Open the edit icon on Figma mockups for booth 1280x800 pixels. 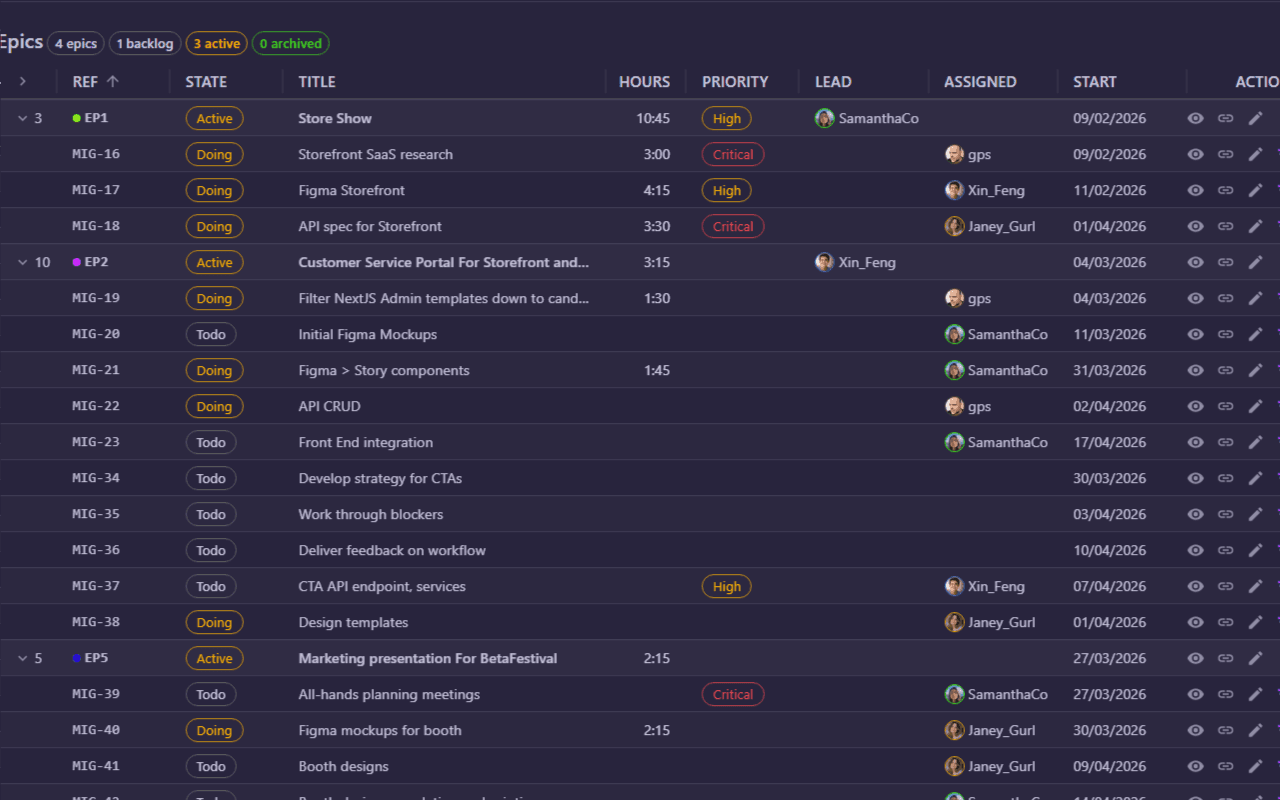[1256, 730]
